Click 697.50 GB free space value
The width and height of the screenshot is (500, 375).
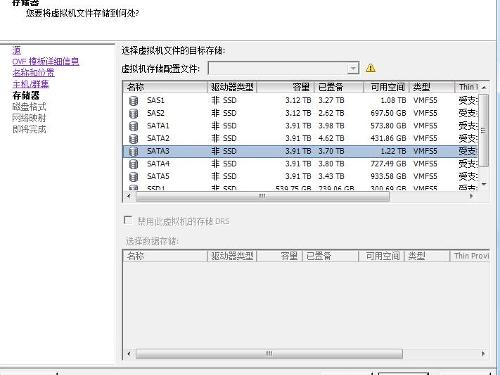(x=388, y=113)
